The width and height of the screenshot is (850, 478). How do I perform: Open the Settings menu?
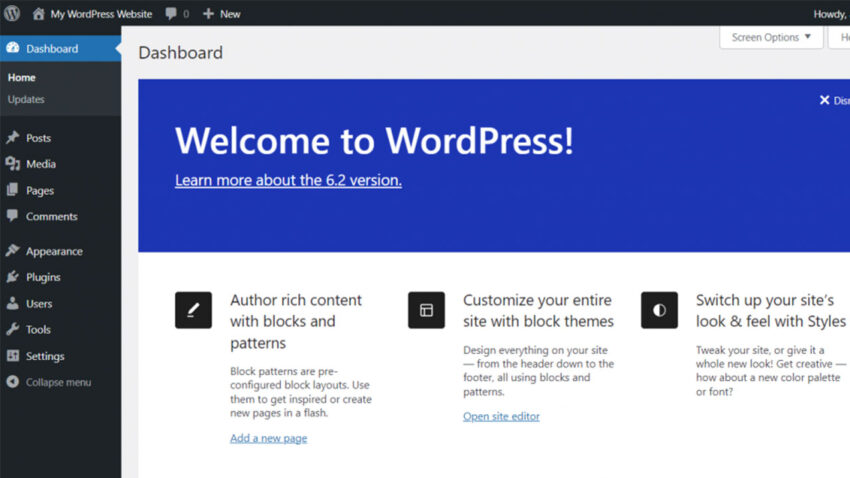[45, 356]
